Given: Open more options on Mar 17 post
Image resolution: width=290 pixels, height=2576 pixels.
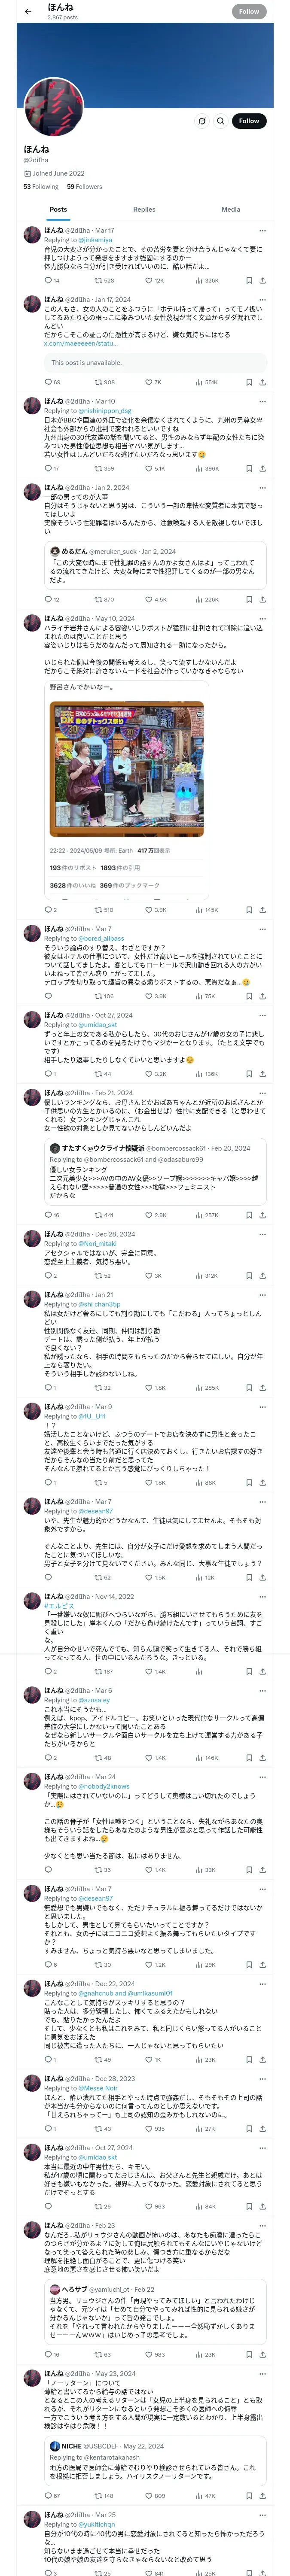Looking at the screenshot, I should click(x=263, y=230).
